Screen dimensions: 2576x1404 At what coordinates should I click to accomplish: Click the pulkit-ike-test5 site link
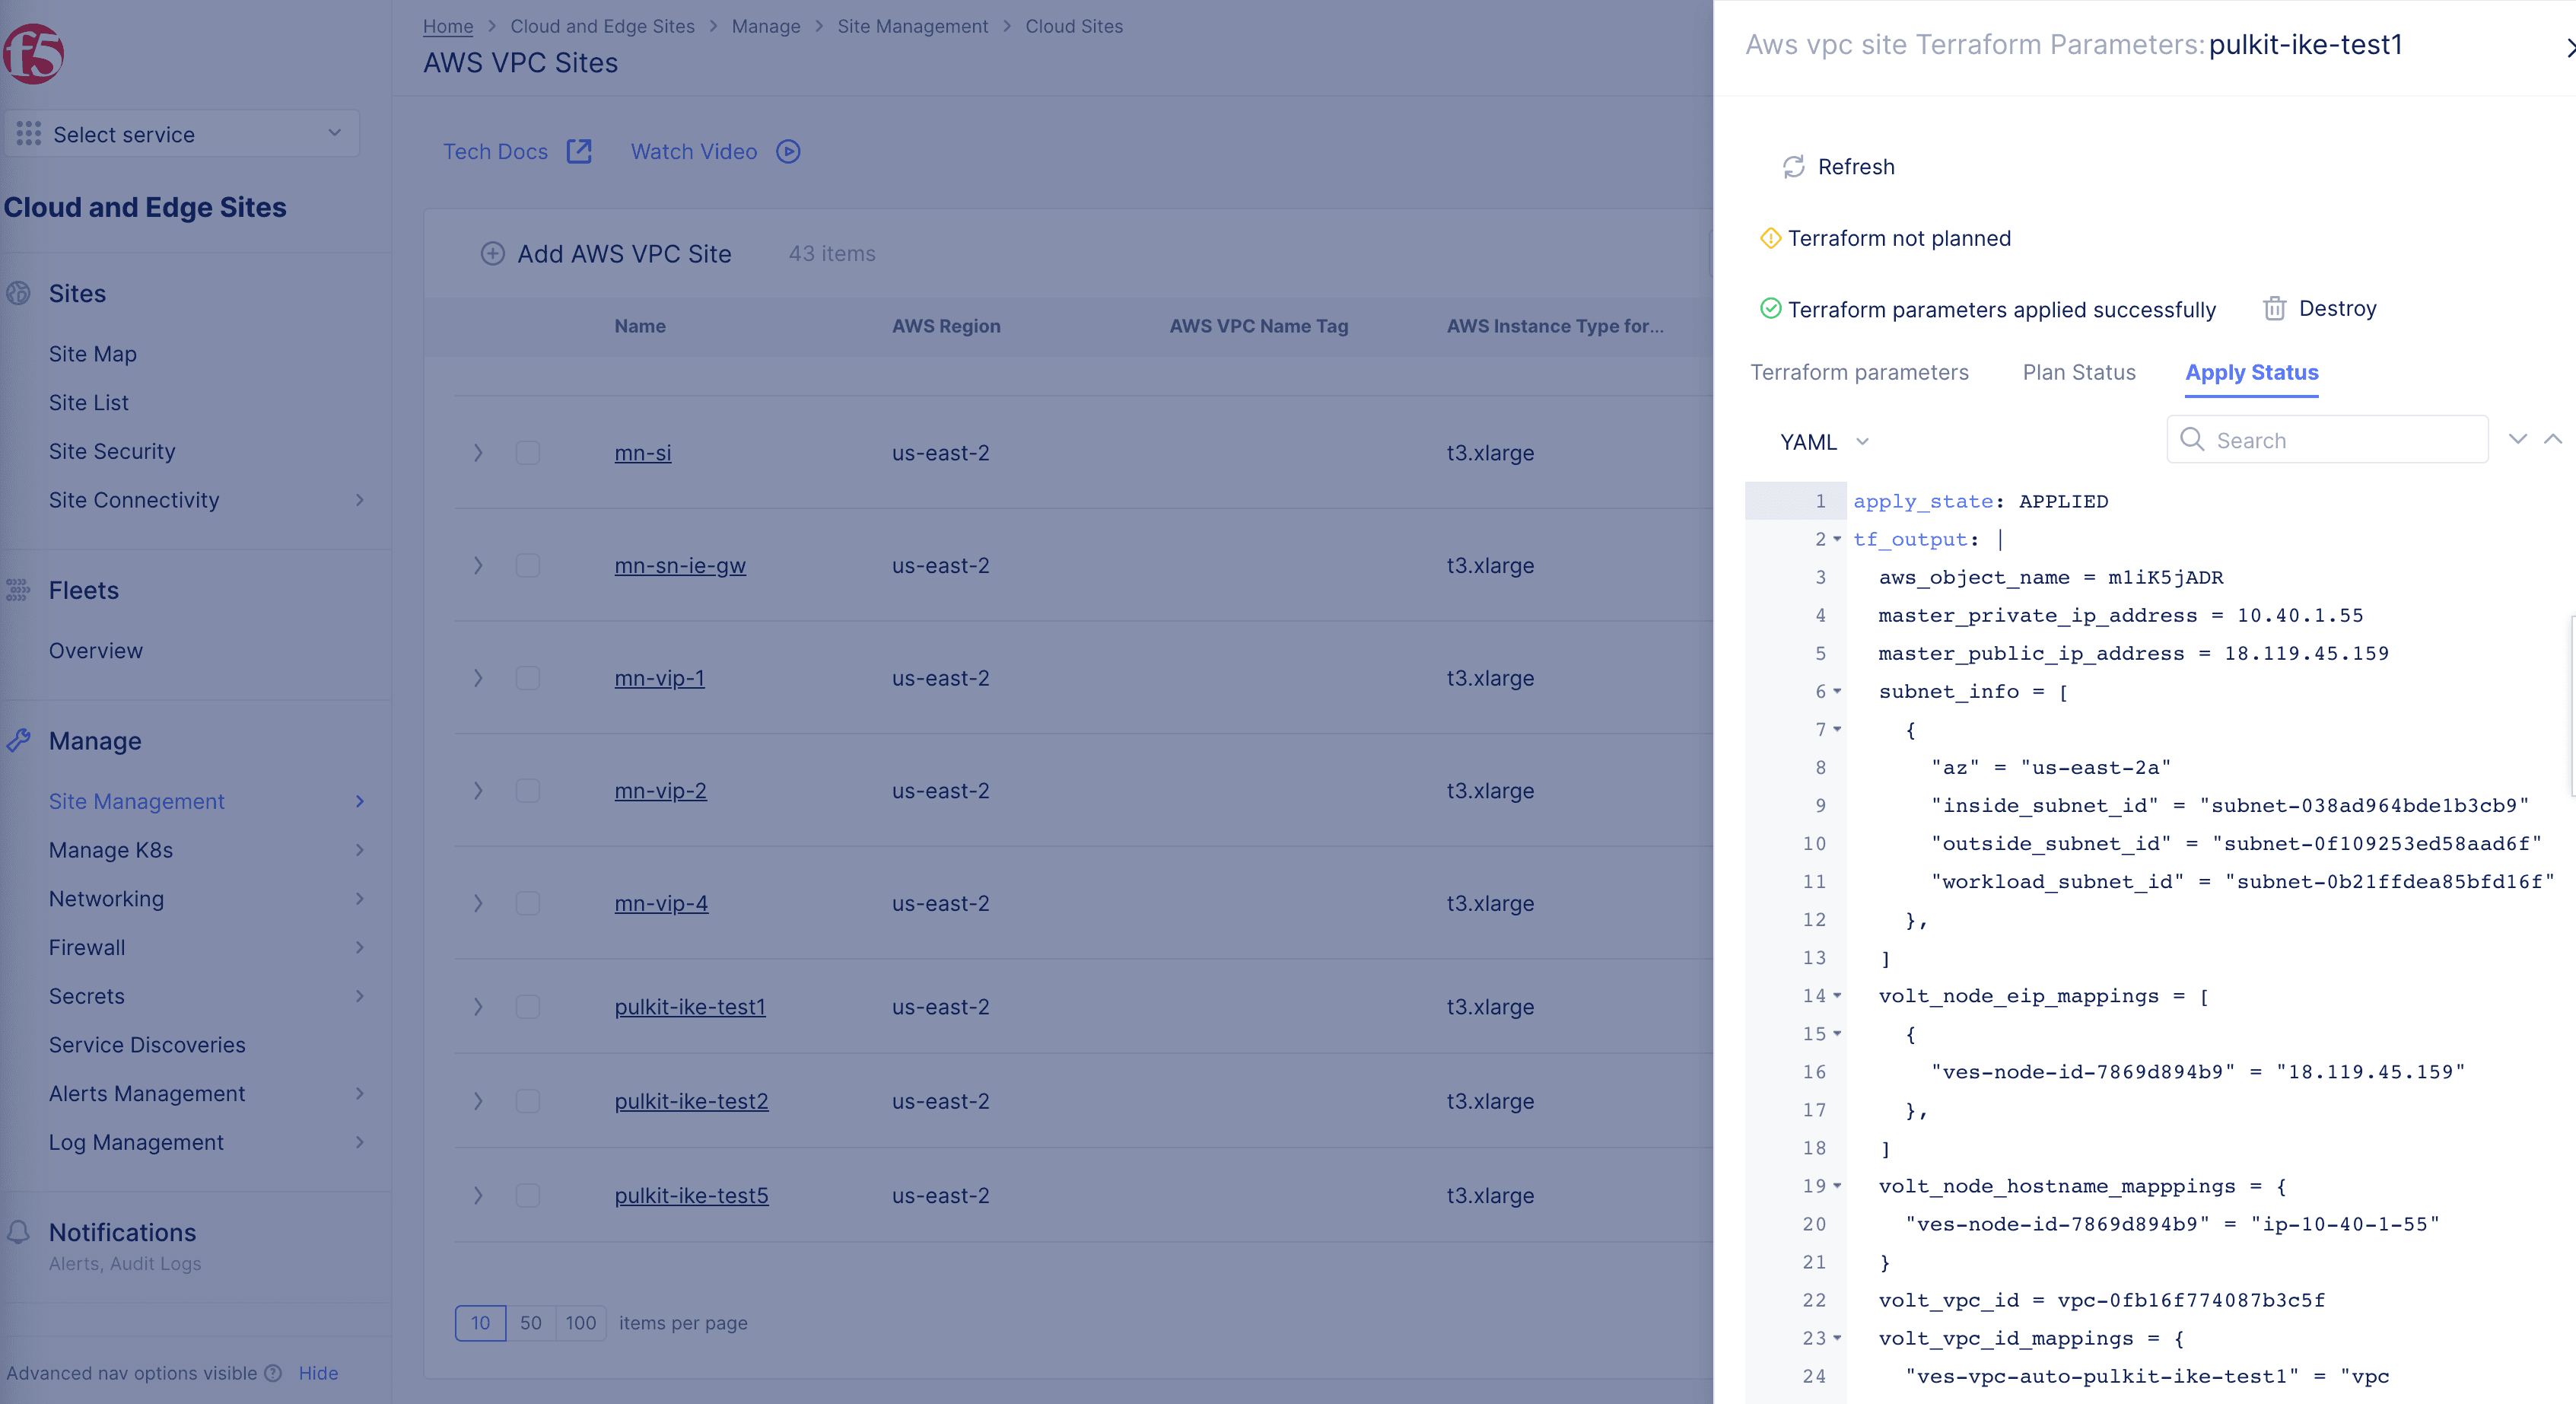pyautogui.click(x=691, y=1195)
